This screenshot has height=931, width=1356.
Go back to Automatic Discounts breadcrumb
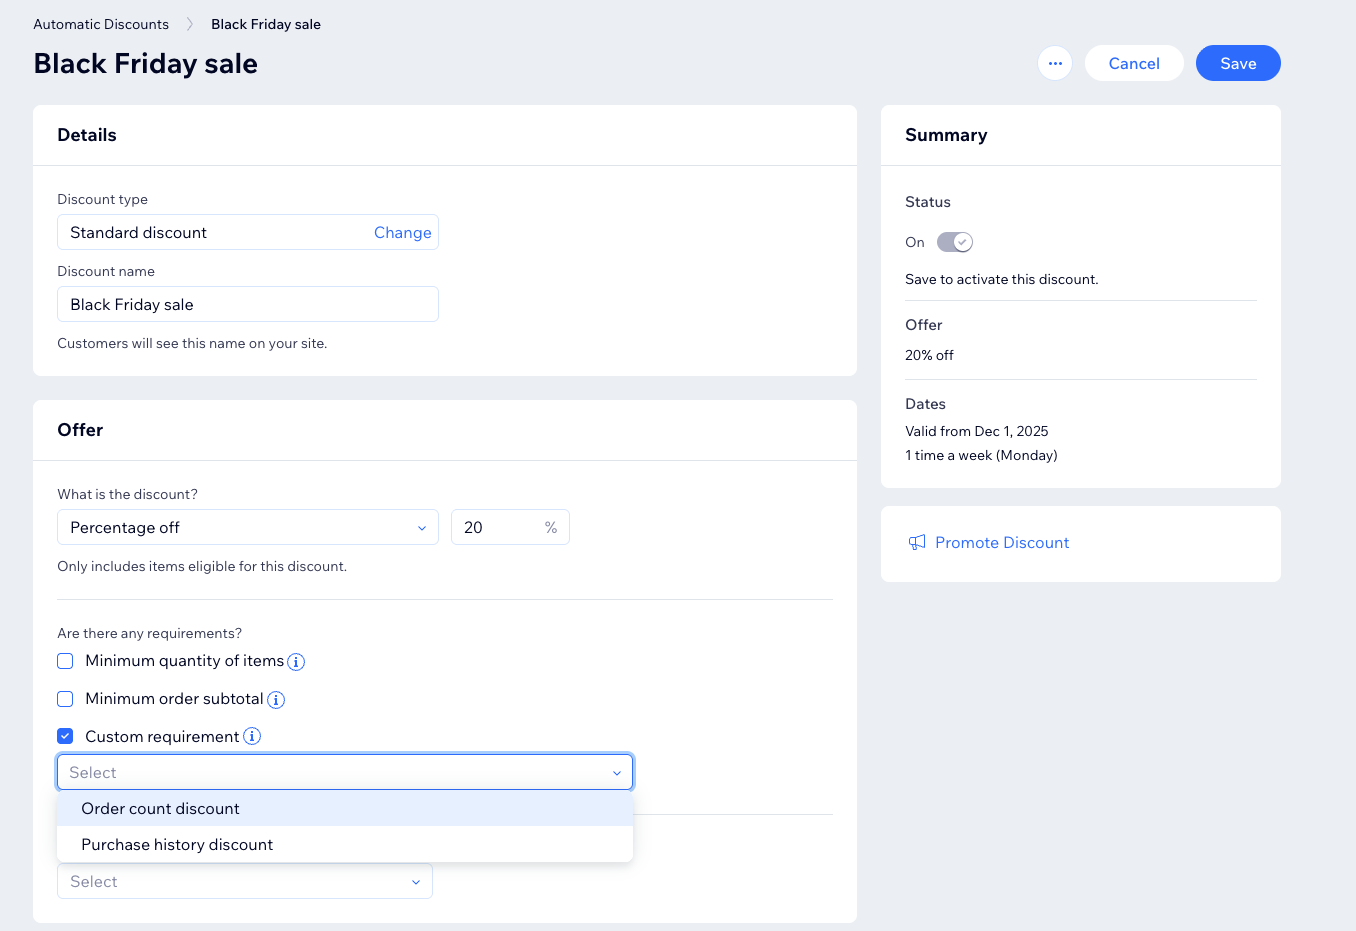pyautogui.click(x=101, y=24)
